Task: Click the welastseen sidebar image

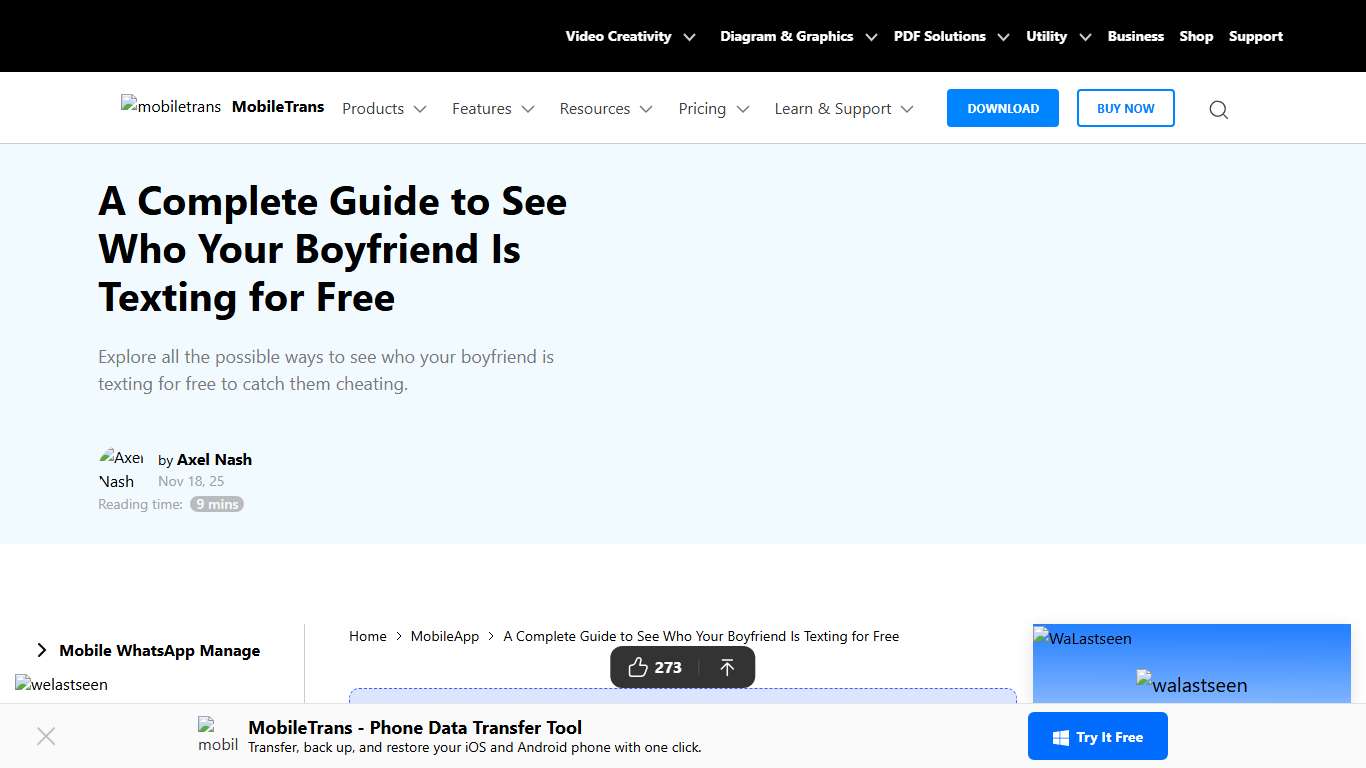Action: (x=61, y=684)
